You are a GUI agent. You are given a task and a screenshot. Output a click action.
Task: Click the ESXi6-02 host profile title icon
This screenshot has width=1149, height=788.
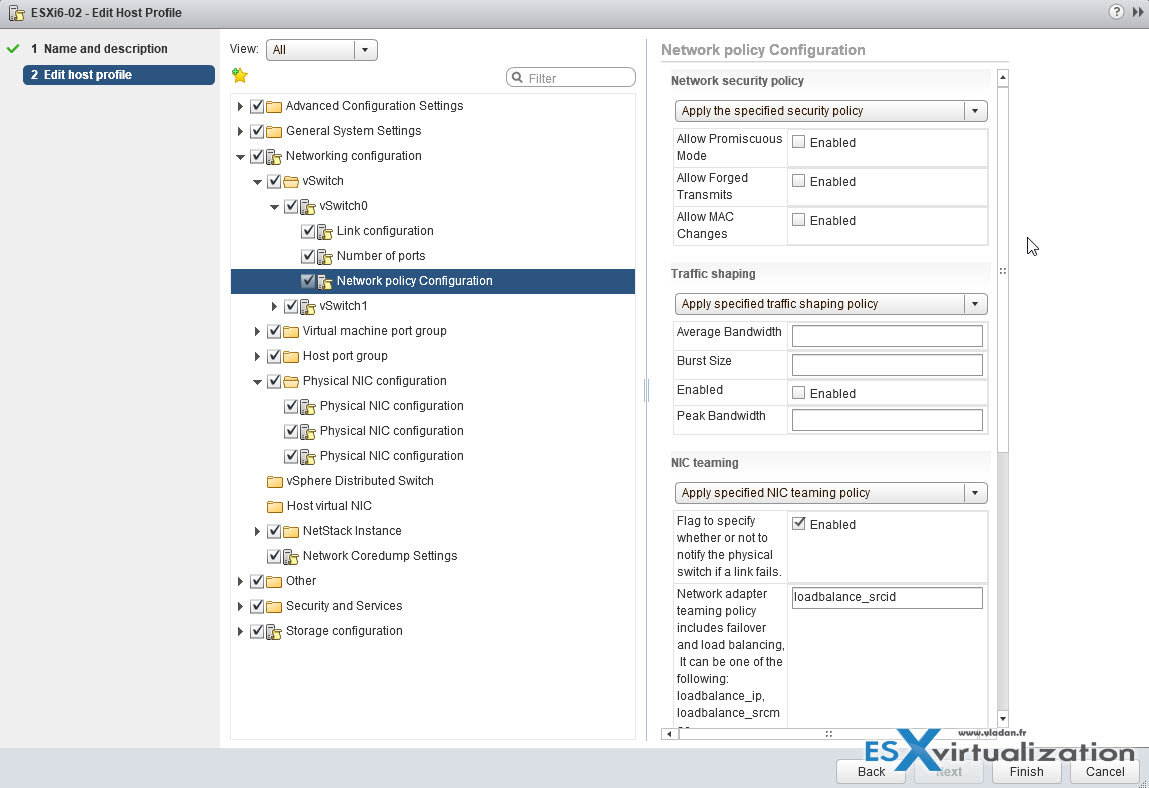pyautogui.click(x=16, y=12)
